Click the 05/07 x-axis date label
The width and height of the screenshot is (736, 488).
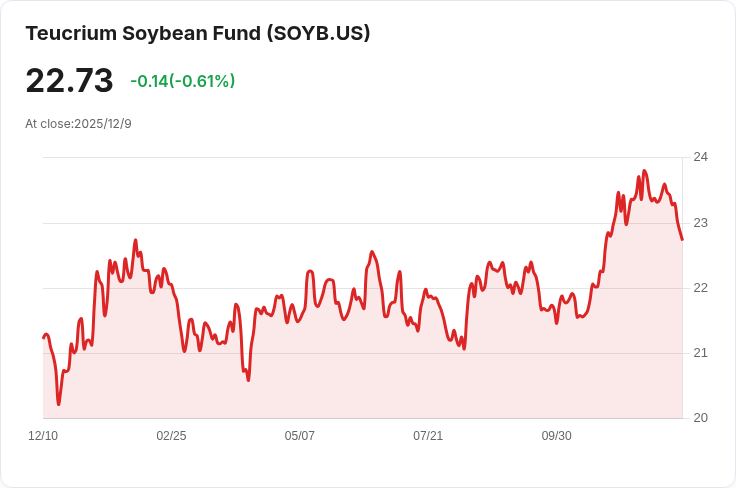point(299,436)
